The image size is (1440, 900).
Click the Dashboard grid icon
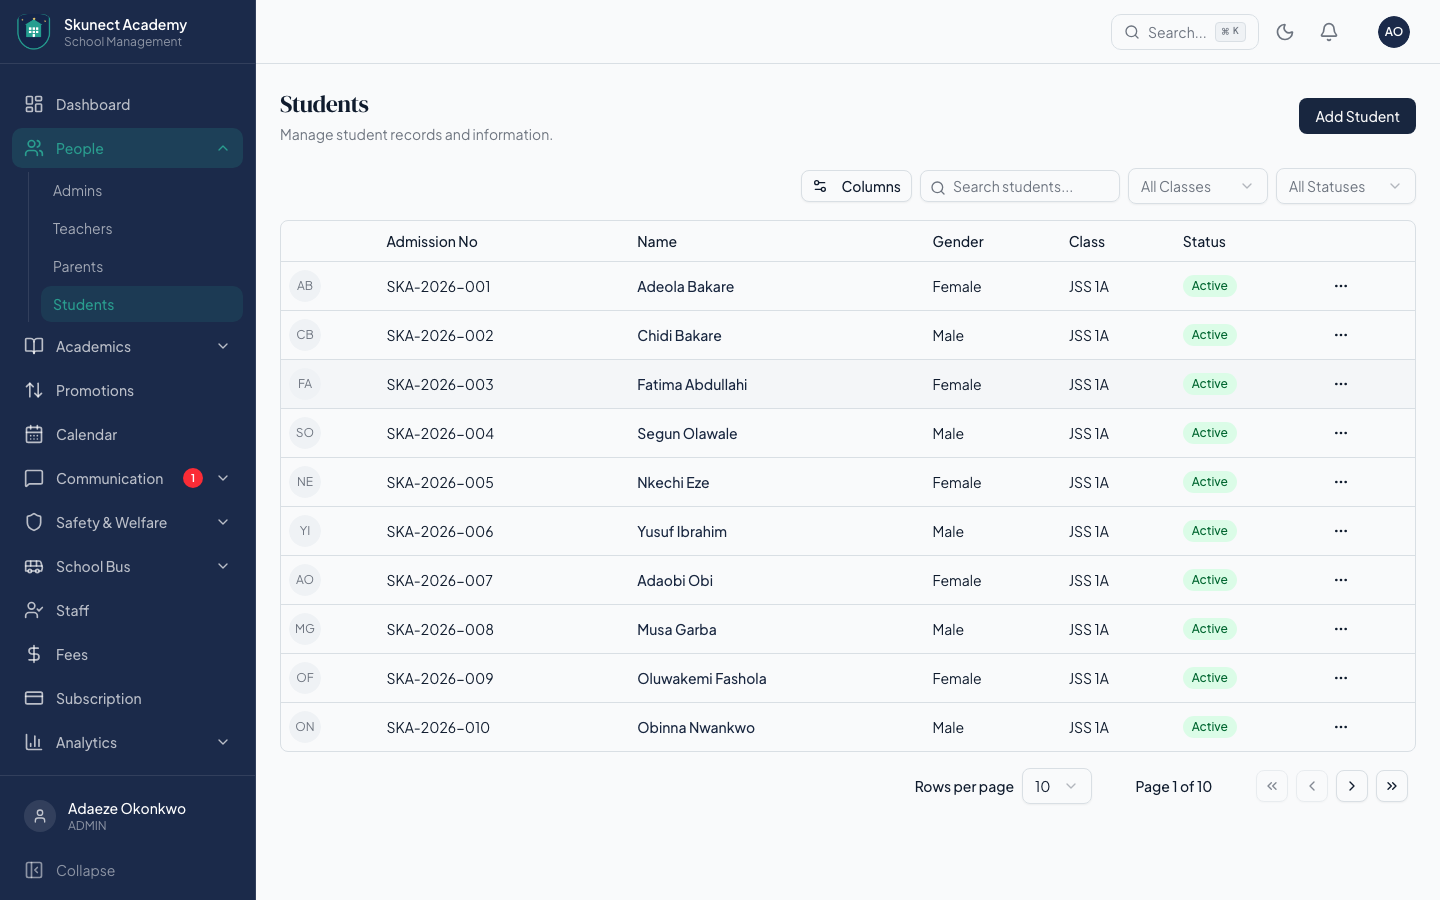pyautogui.click(x=34, y=104)
